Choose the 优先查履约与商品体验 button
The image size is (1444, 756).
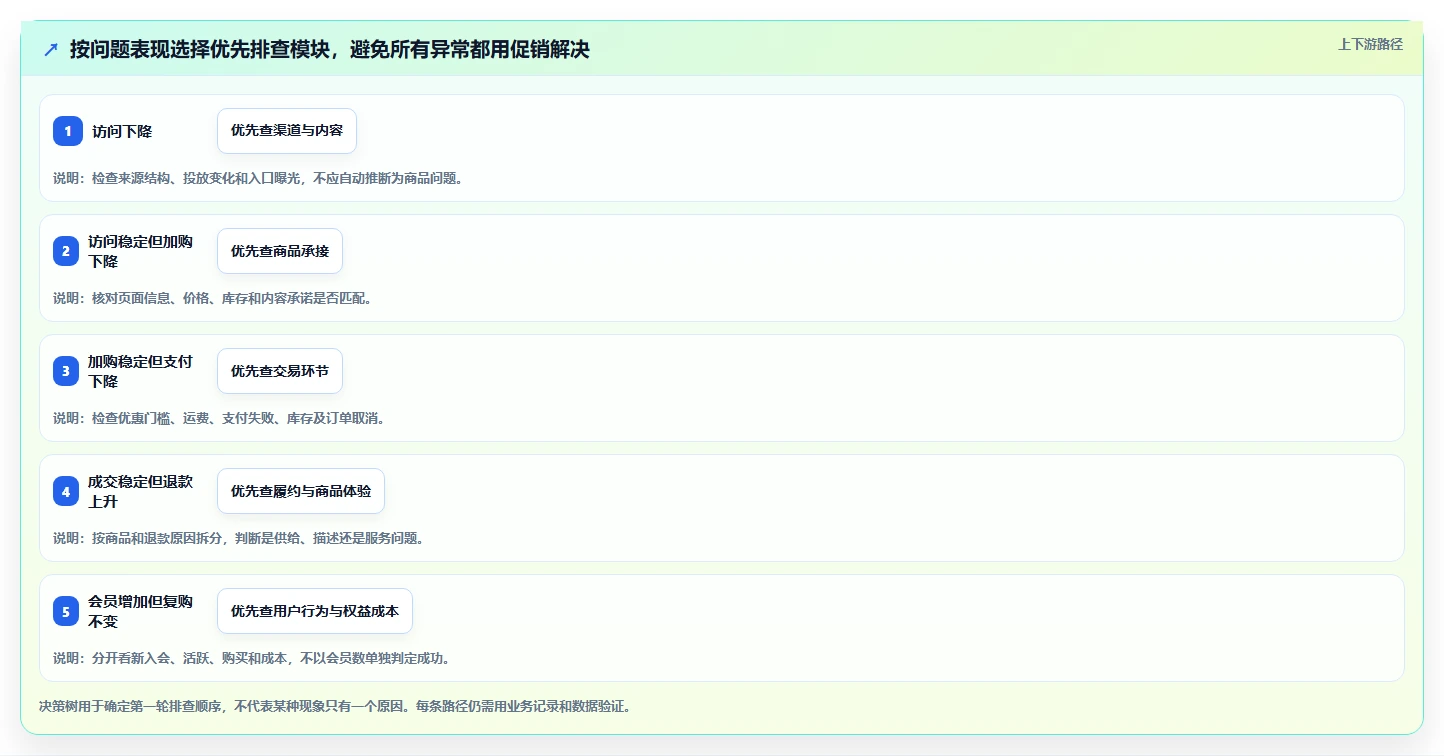[301, 491]
